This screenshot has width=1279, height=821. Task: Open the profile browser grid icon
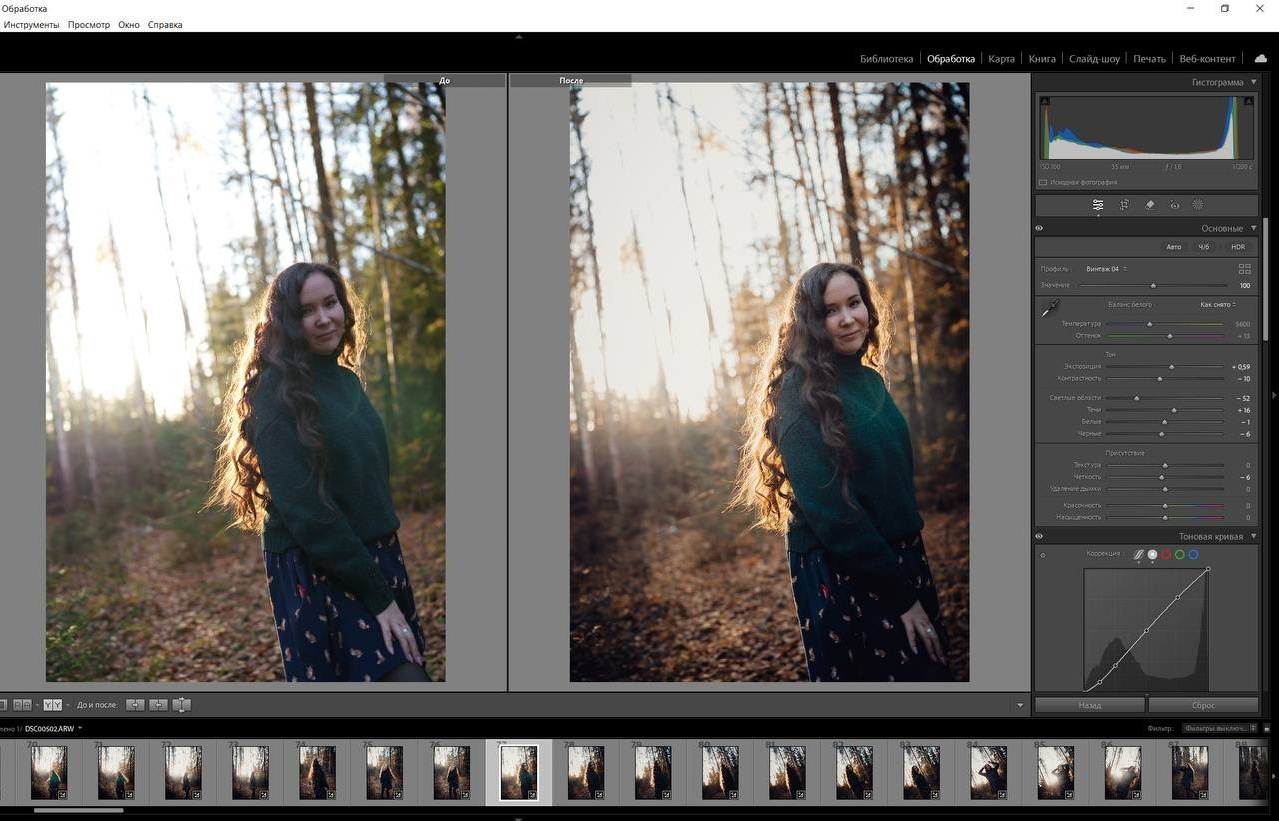(1244, 269)
